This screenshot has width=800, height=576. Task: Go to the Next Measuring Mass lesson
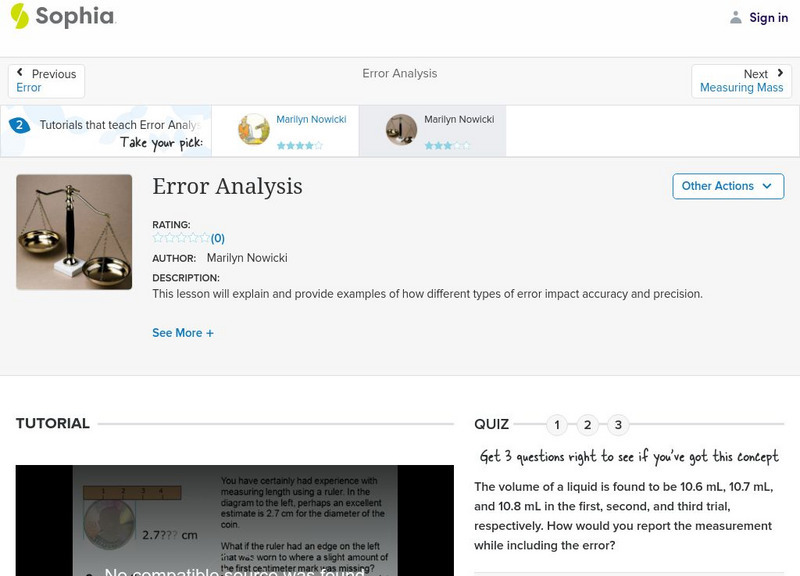tap(742, 80)
